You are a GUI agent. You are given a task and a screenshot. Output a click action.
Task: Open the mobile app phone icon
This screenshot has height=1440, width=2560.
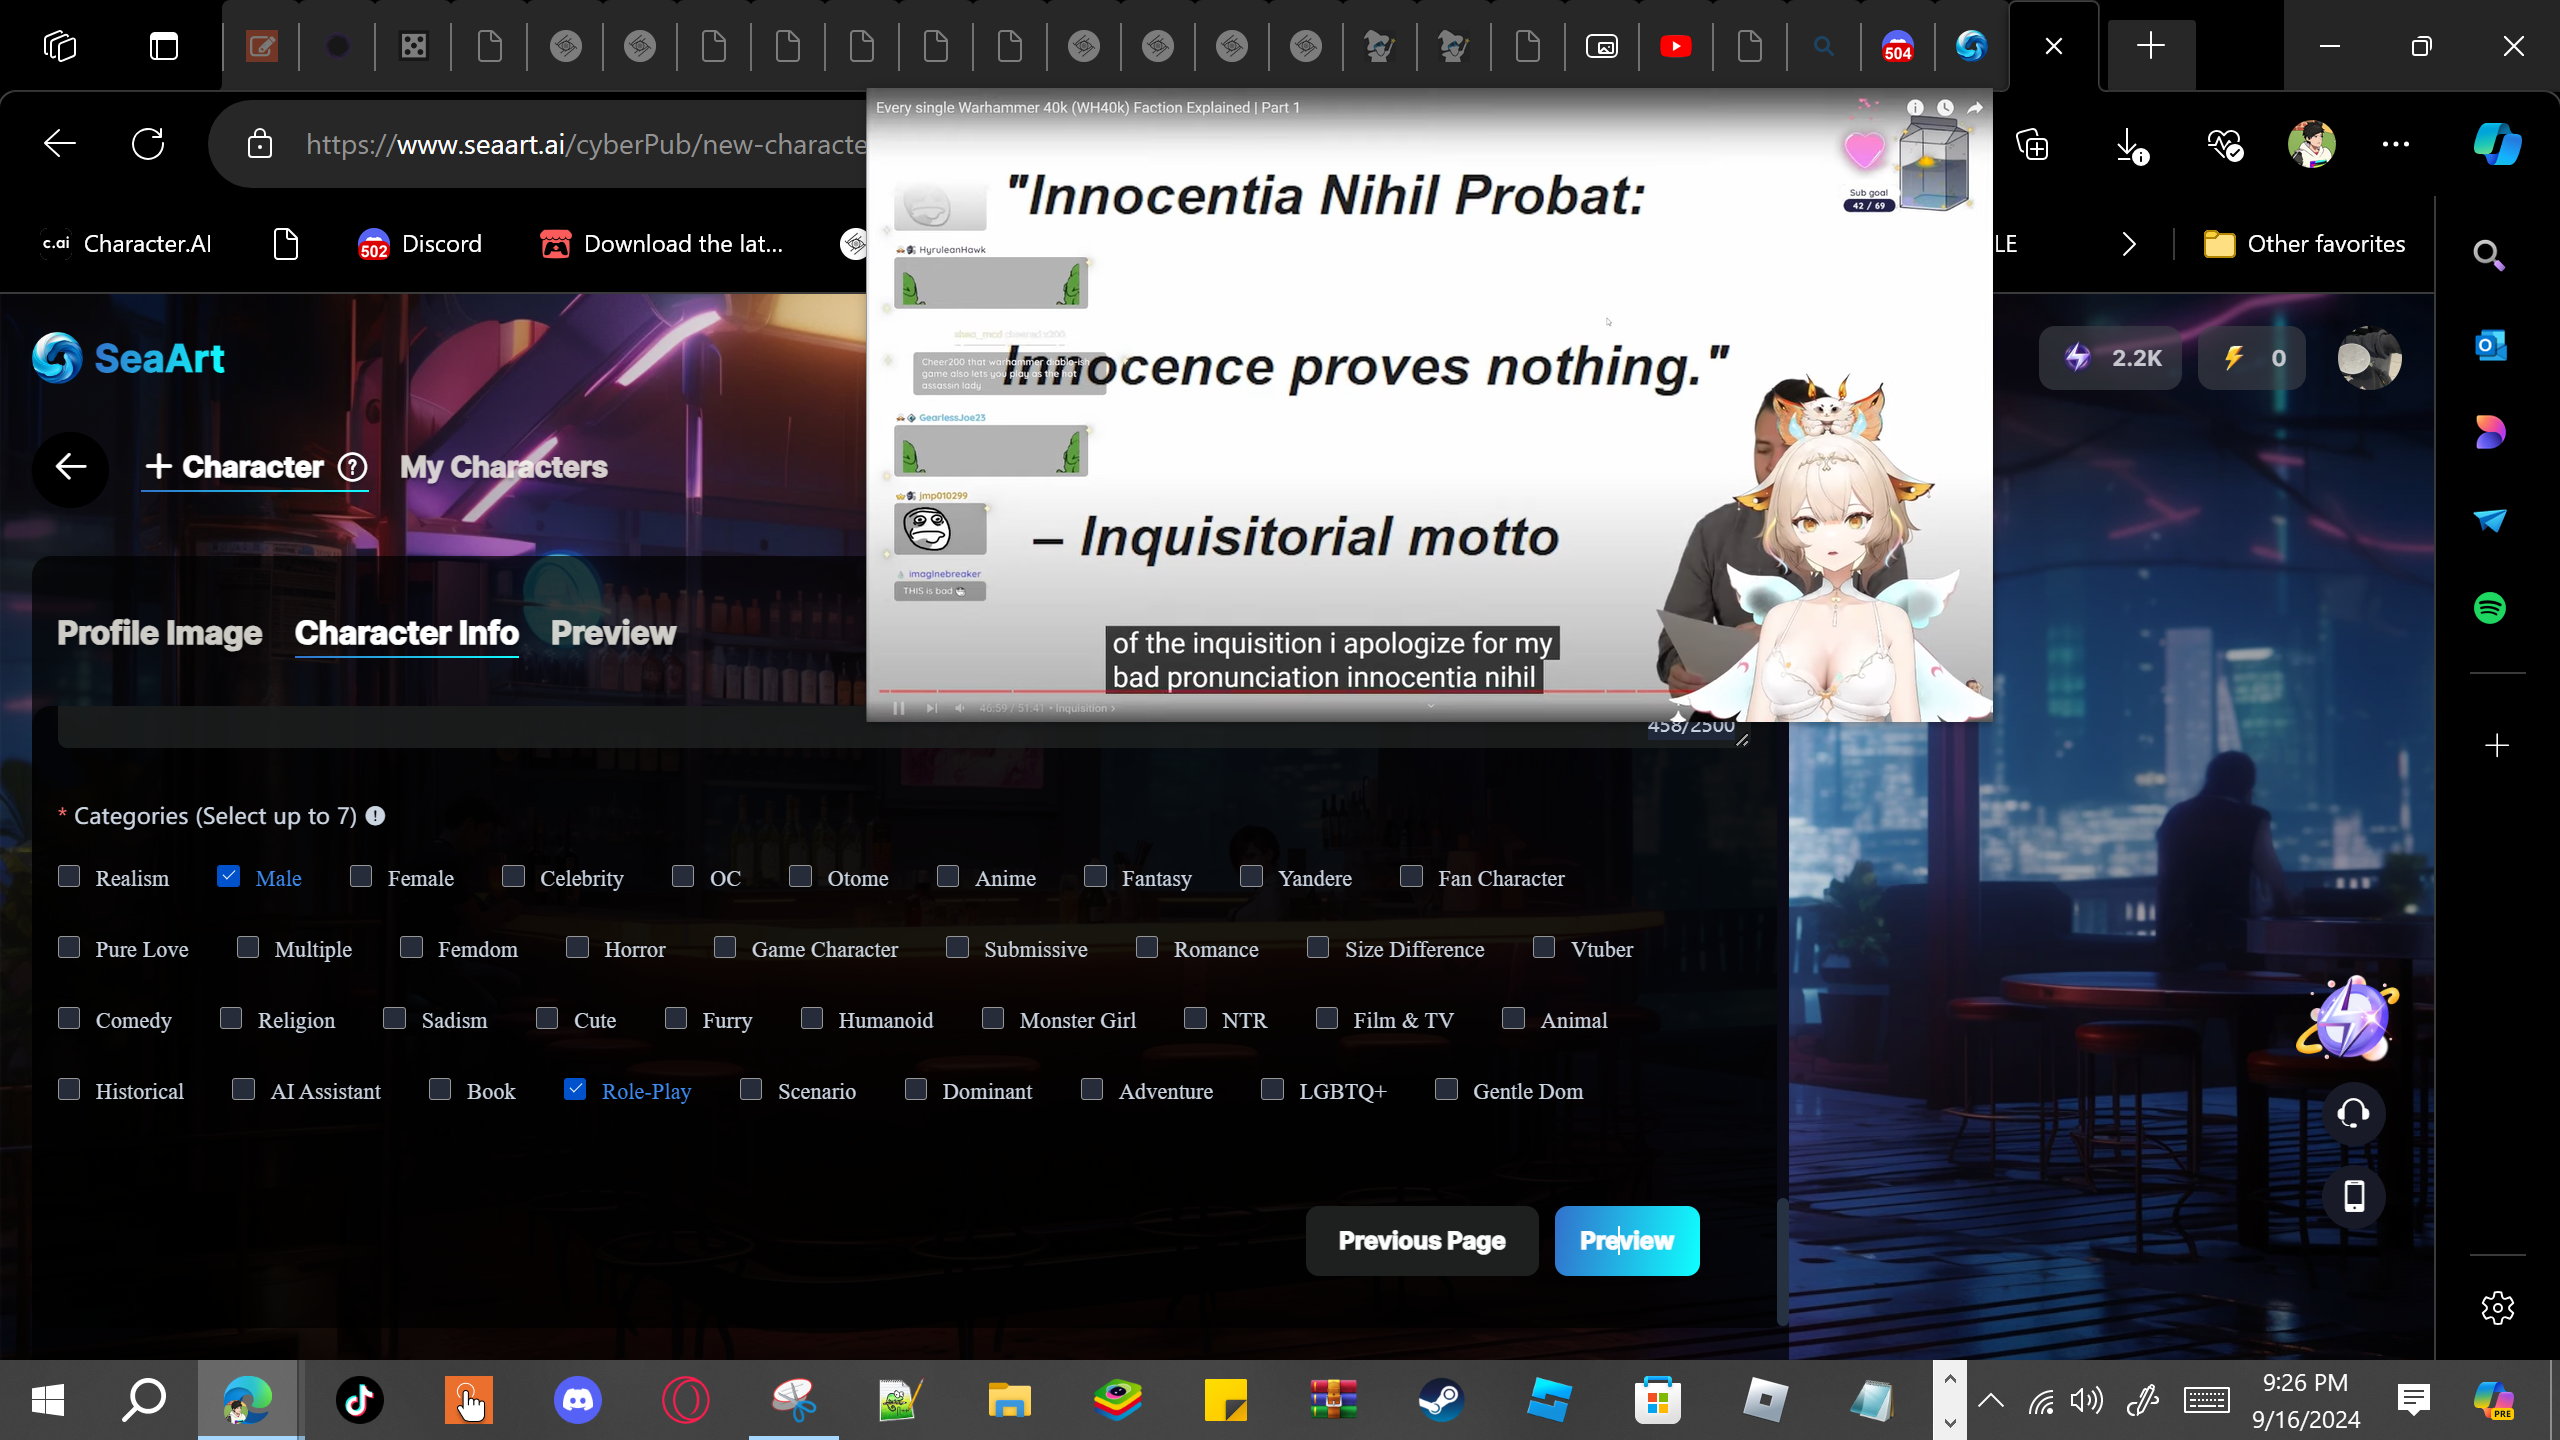pos(2353,1196)
